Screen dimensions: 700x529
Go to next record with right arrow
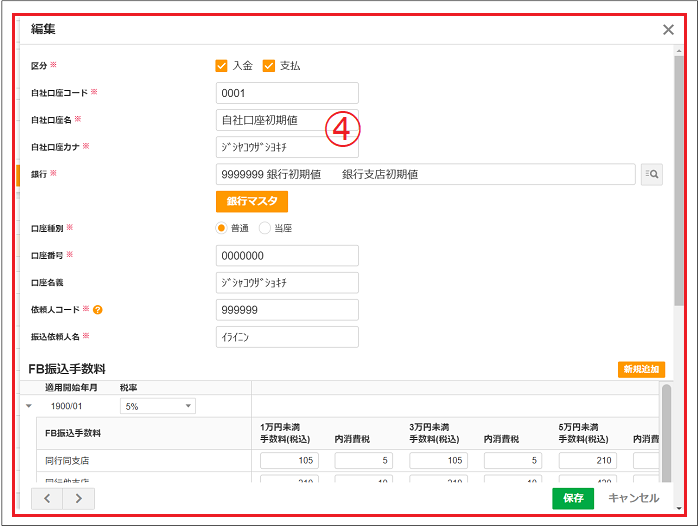pos(78,498)
